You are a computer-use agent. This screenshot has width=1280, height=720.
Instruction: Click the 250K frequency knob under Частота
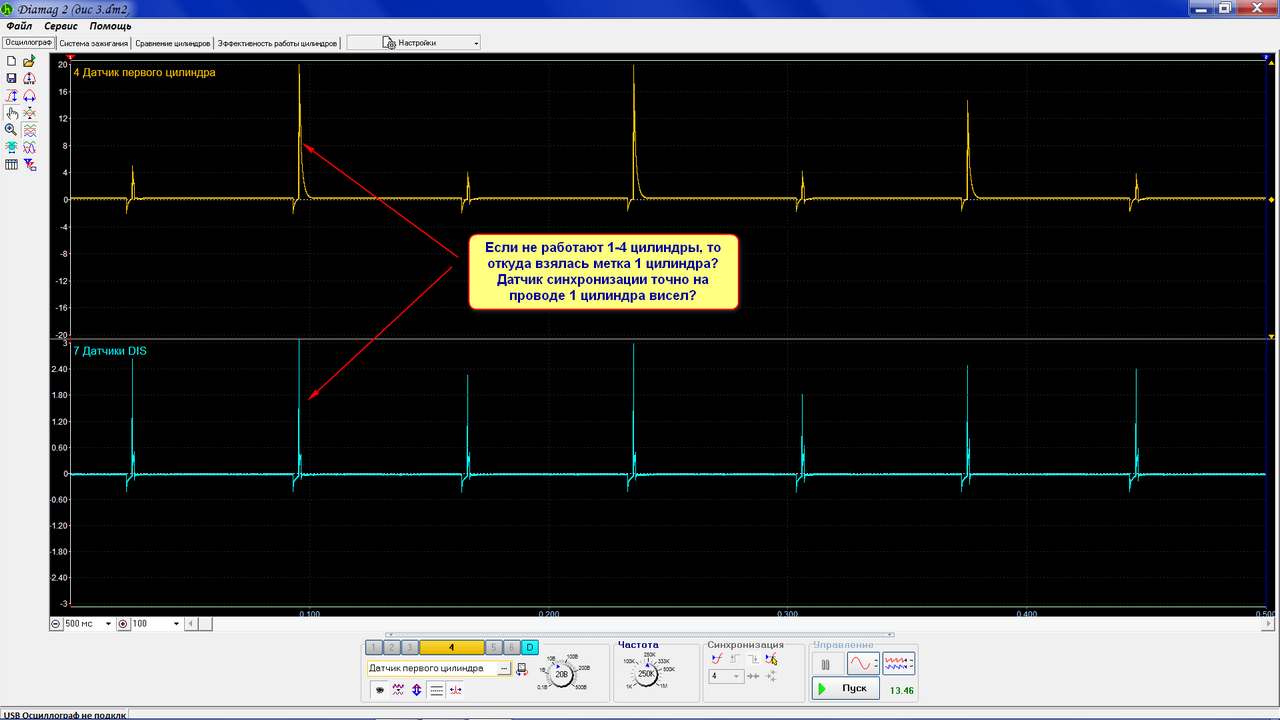click(647, 673)
